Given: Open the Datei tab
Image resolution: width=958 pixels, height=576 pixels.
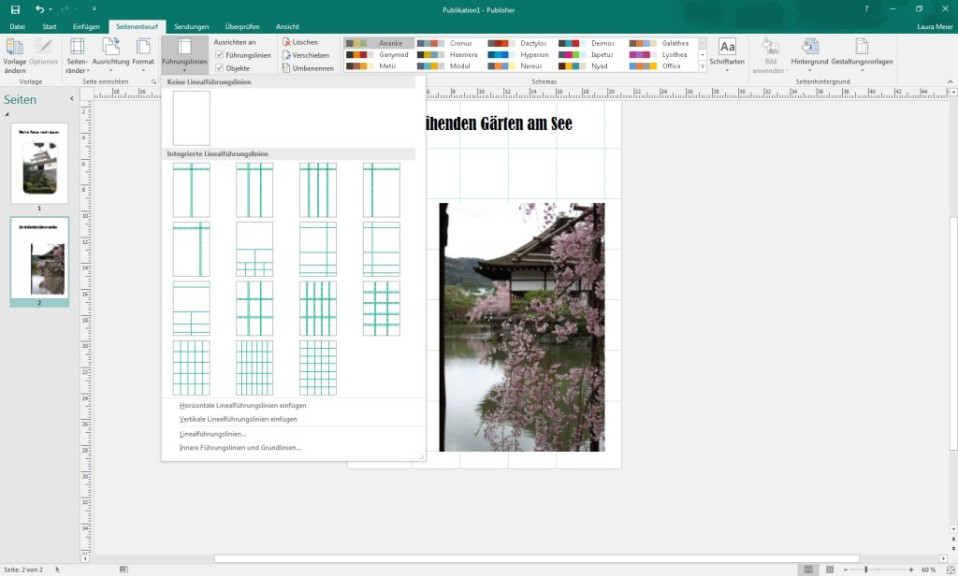Looking at the screenshot, I should coord(17,26).
